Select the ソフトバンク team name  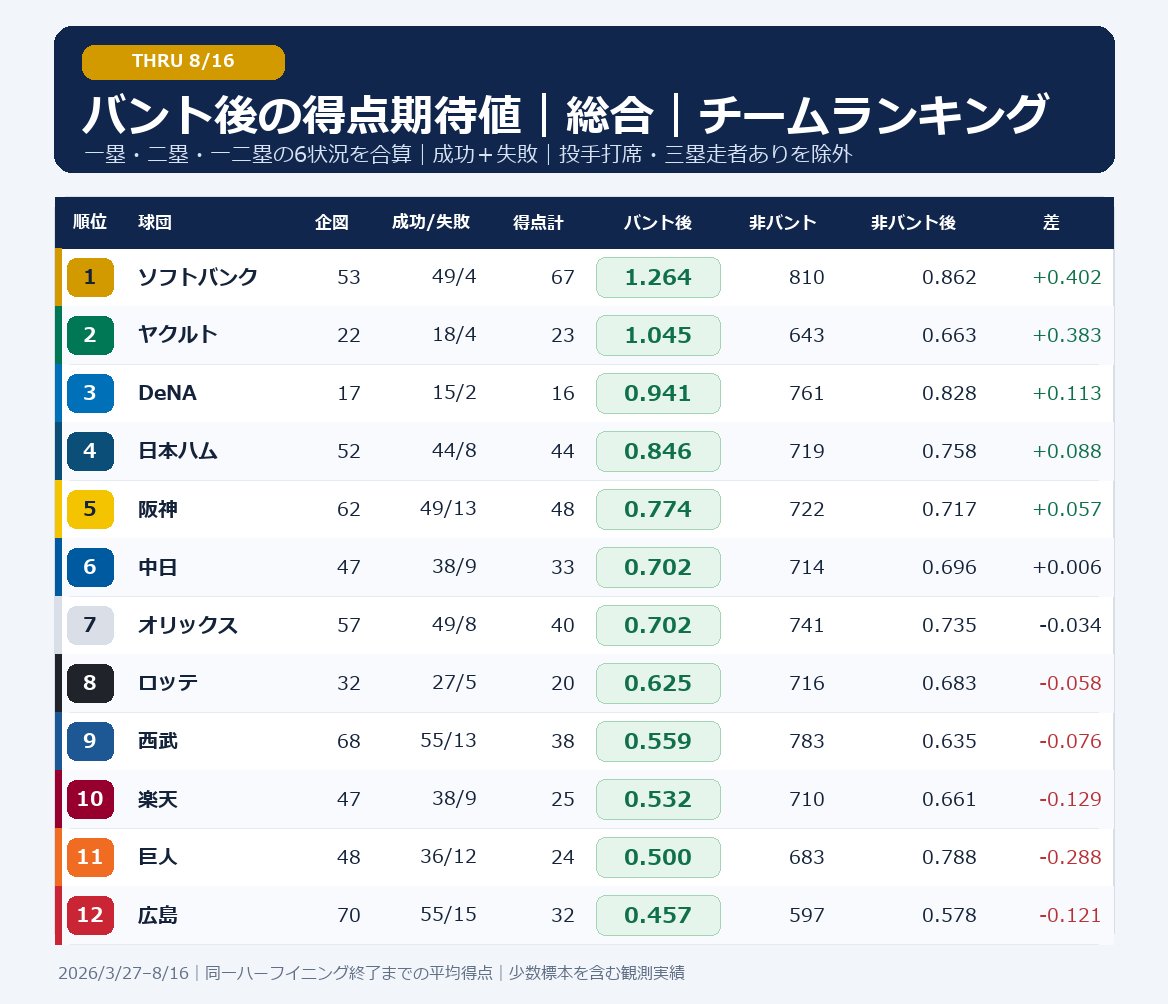[197, 277]
